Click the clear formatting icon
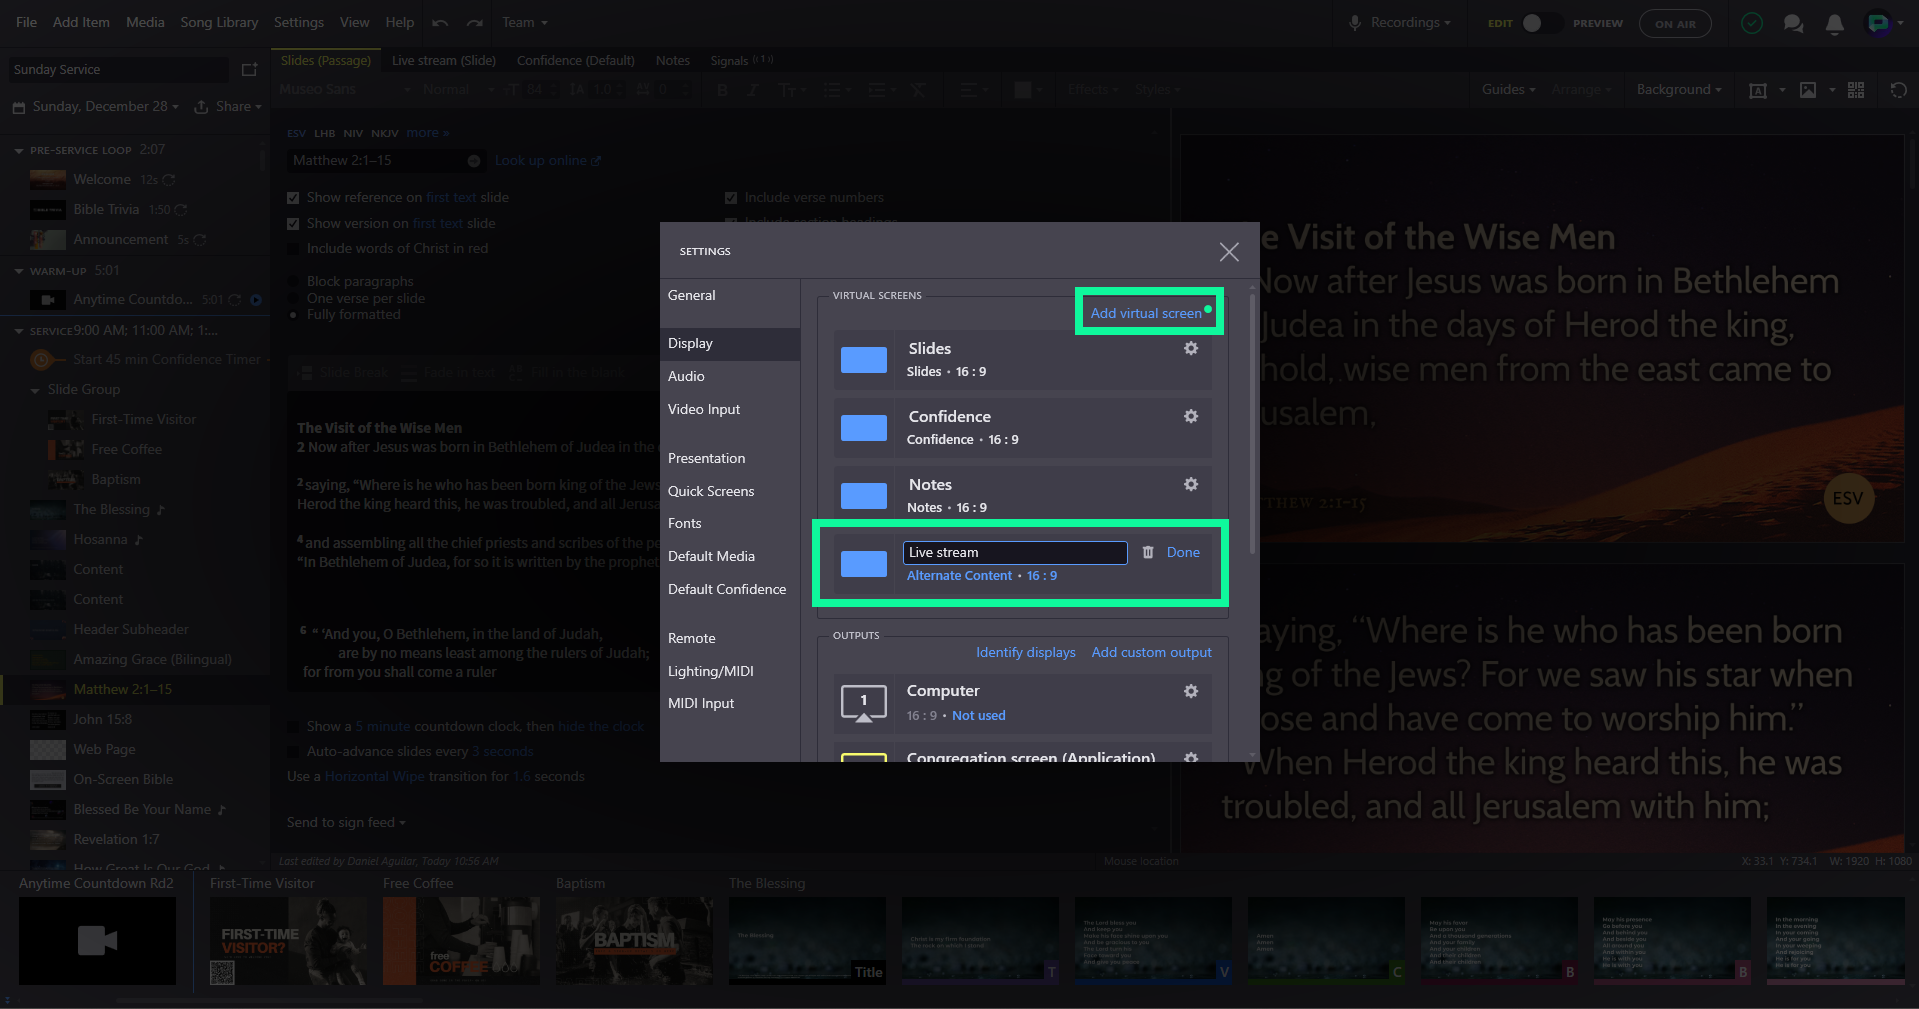The image size is (1919, 1009). click(x=918, y=90)
